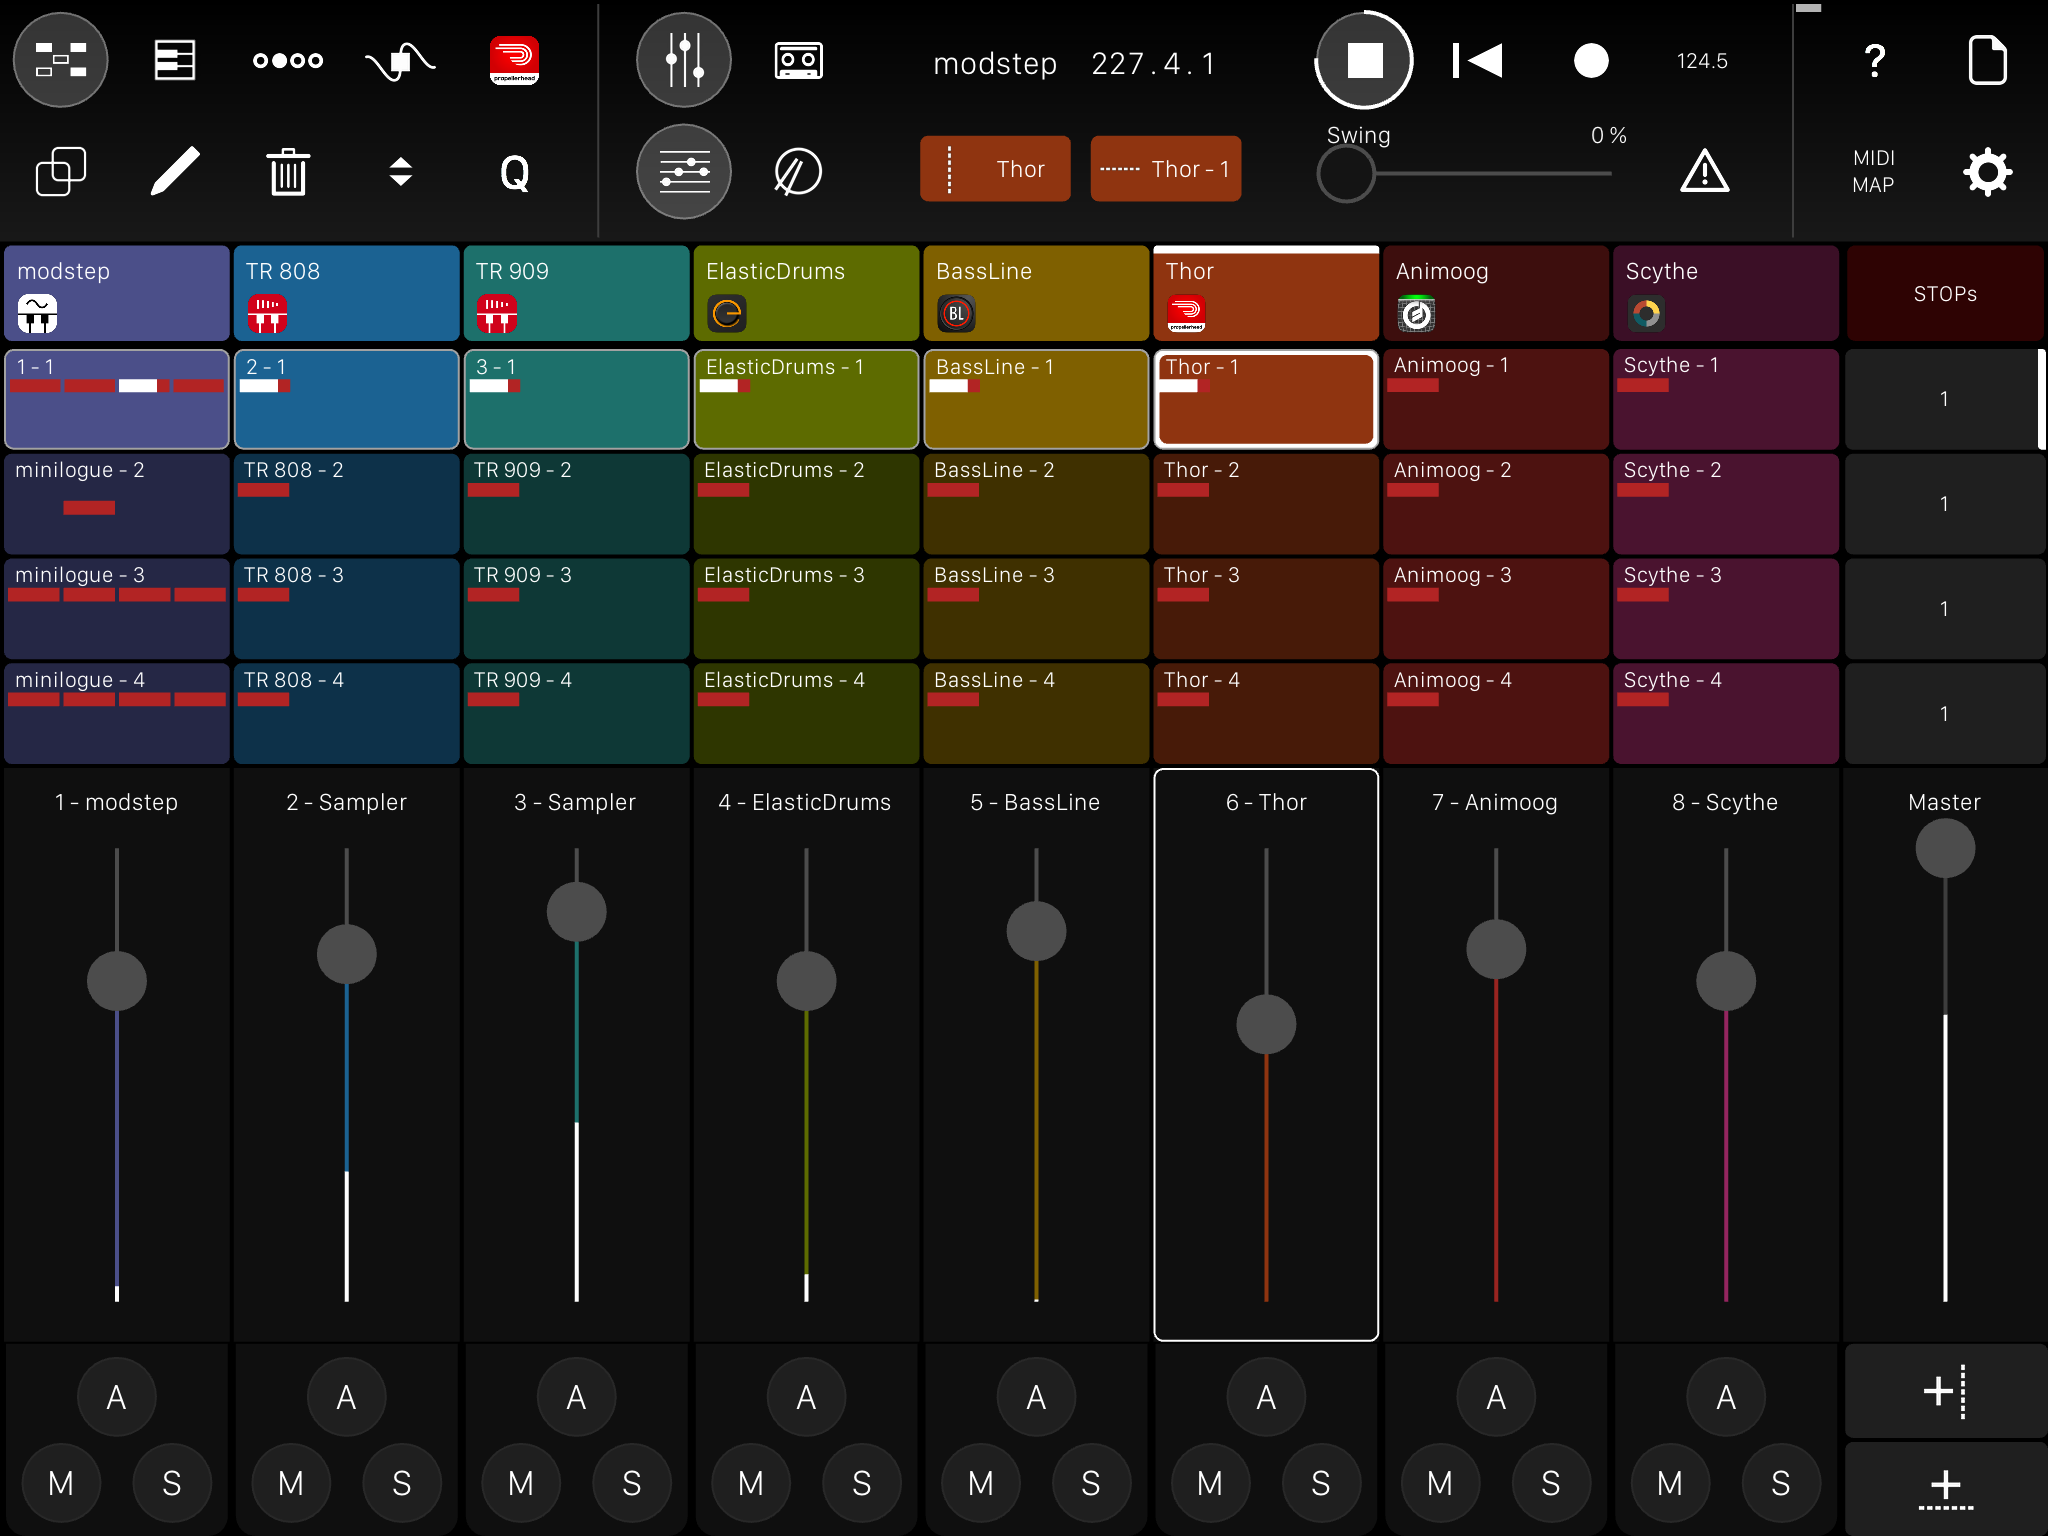Open the Propellerhead Thor icon in toolbar
This screenshot has width=2048, height=1536.
coord(515,60)
